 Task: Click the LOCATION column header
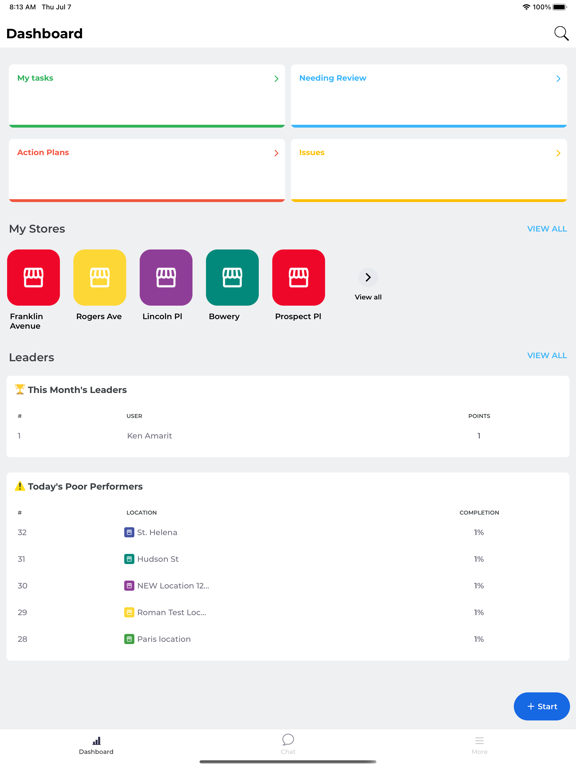coord(142,512)
